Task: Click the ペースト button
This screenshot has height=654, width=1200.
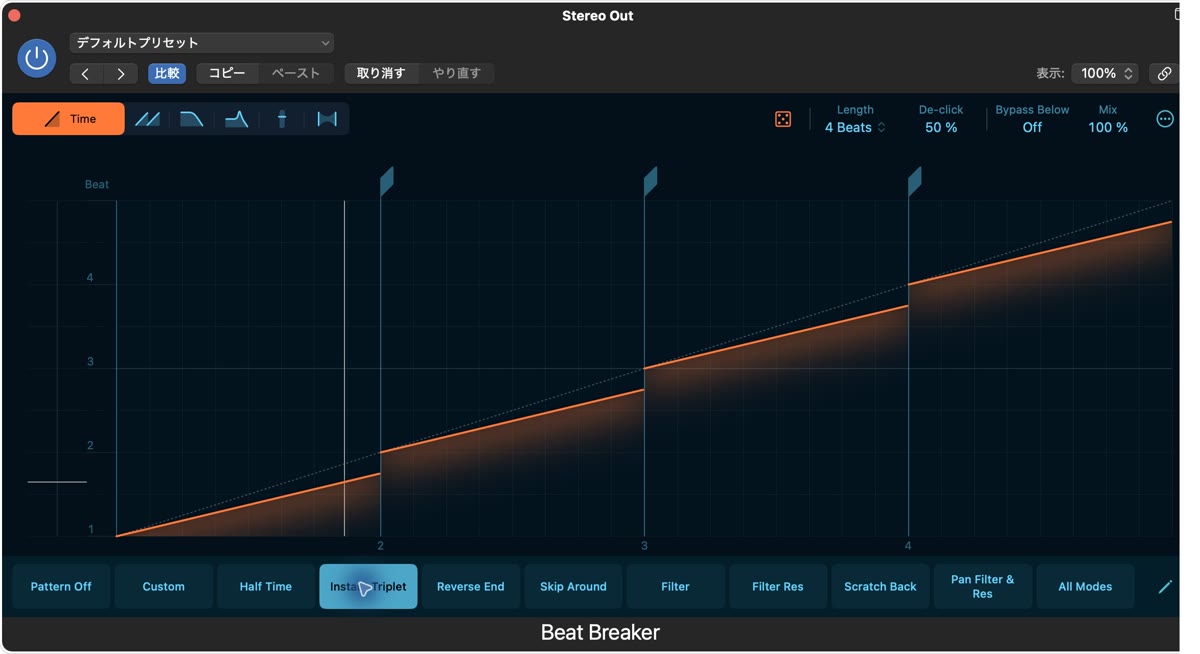Action: [x=296, y=73]
